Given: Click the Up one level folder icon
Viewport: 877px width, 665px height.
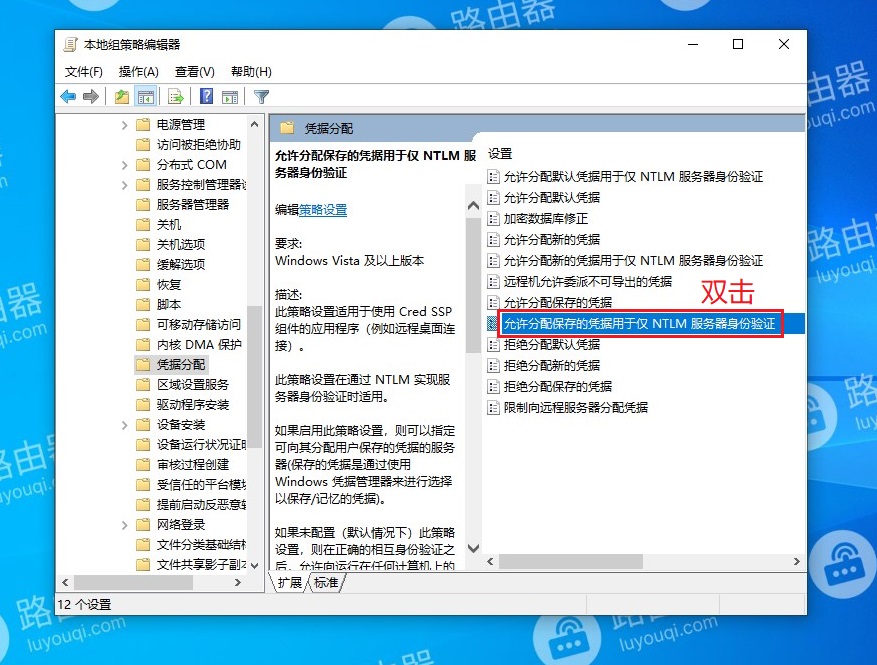Looking at the screenshot, I should coord(121,97).
